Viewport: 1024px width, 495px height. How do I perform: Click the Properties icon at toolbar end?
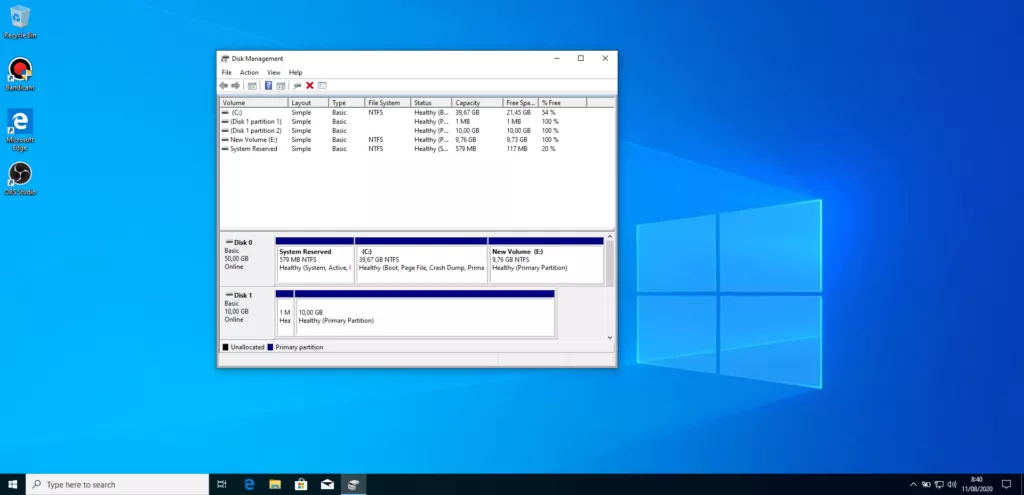[322, 86]
